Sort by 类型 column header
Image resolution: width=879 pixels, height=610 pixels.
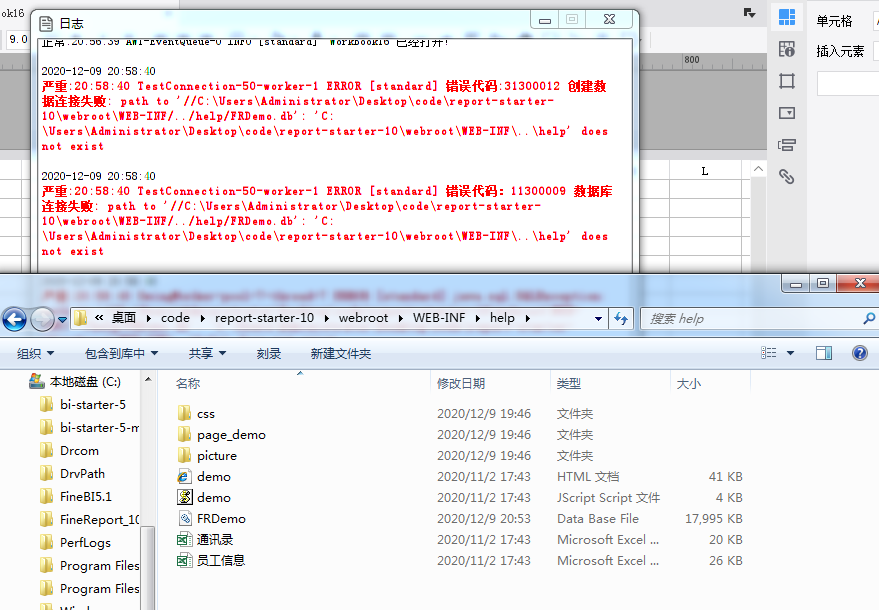tap(568, 383)
